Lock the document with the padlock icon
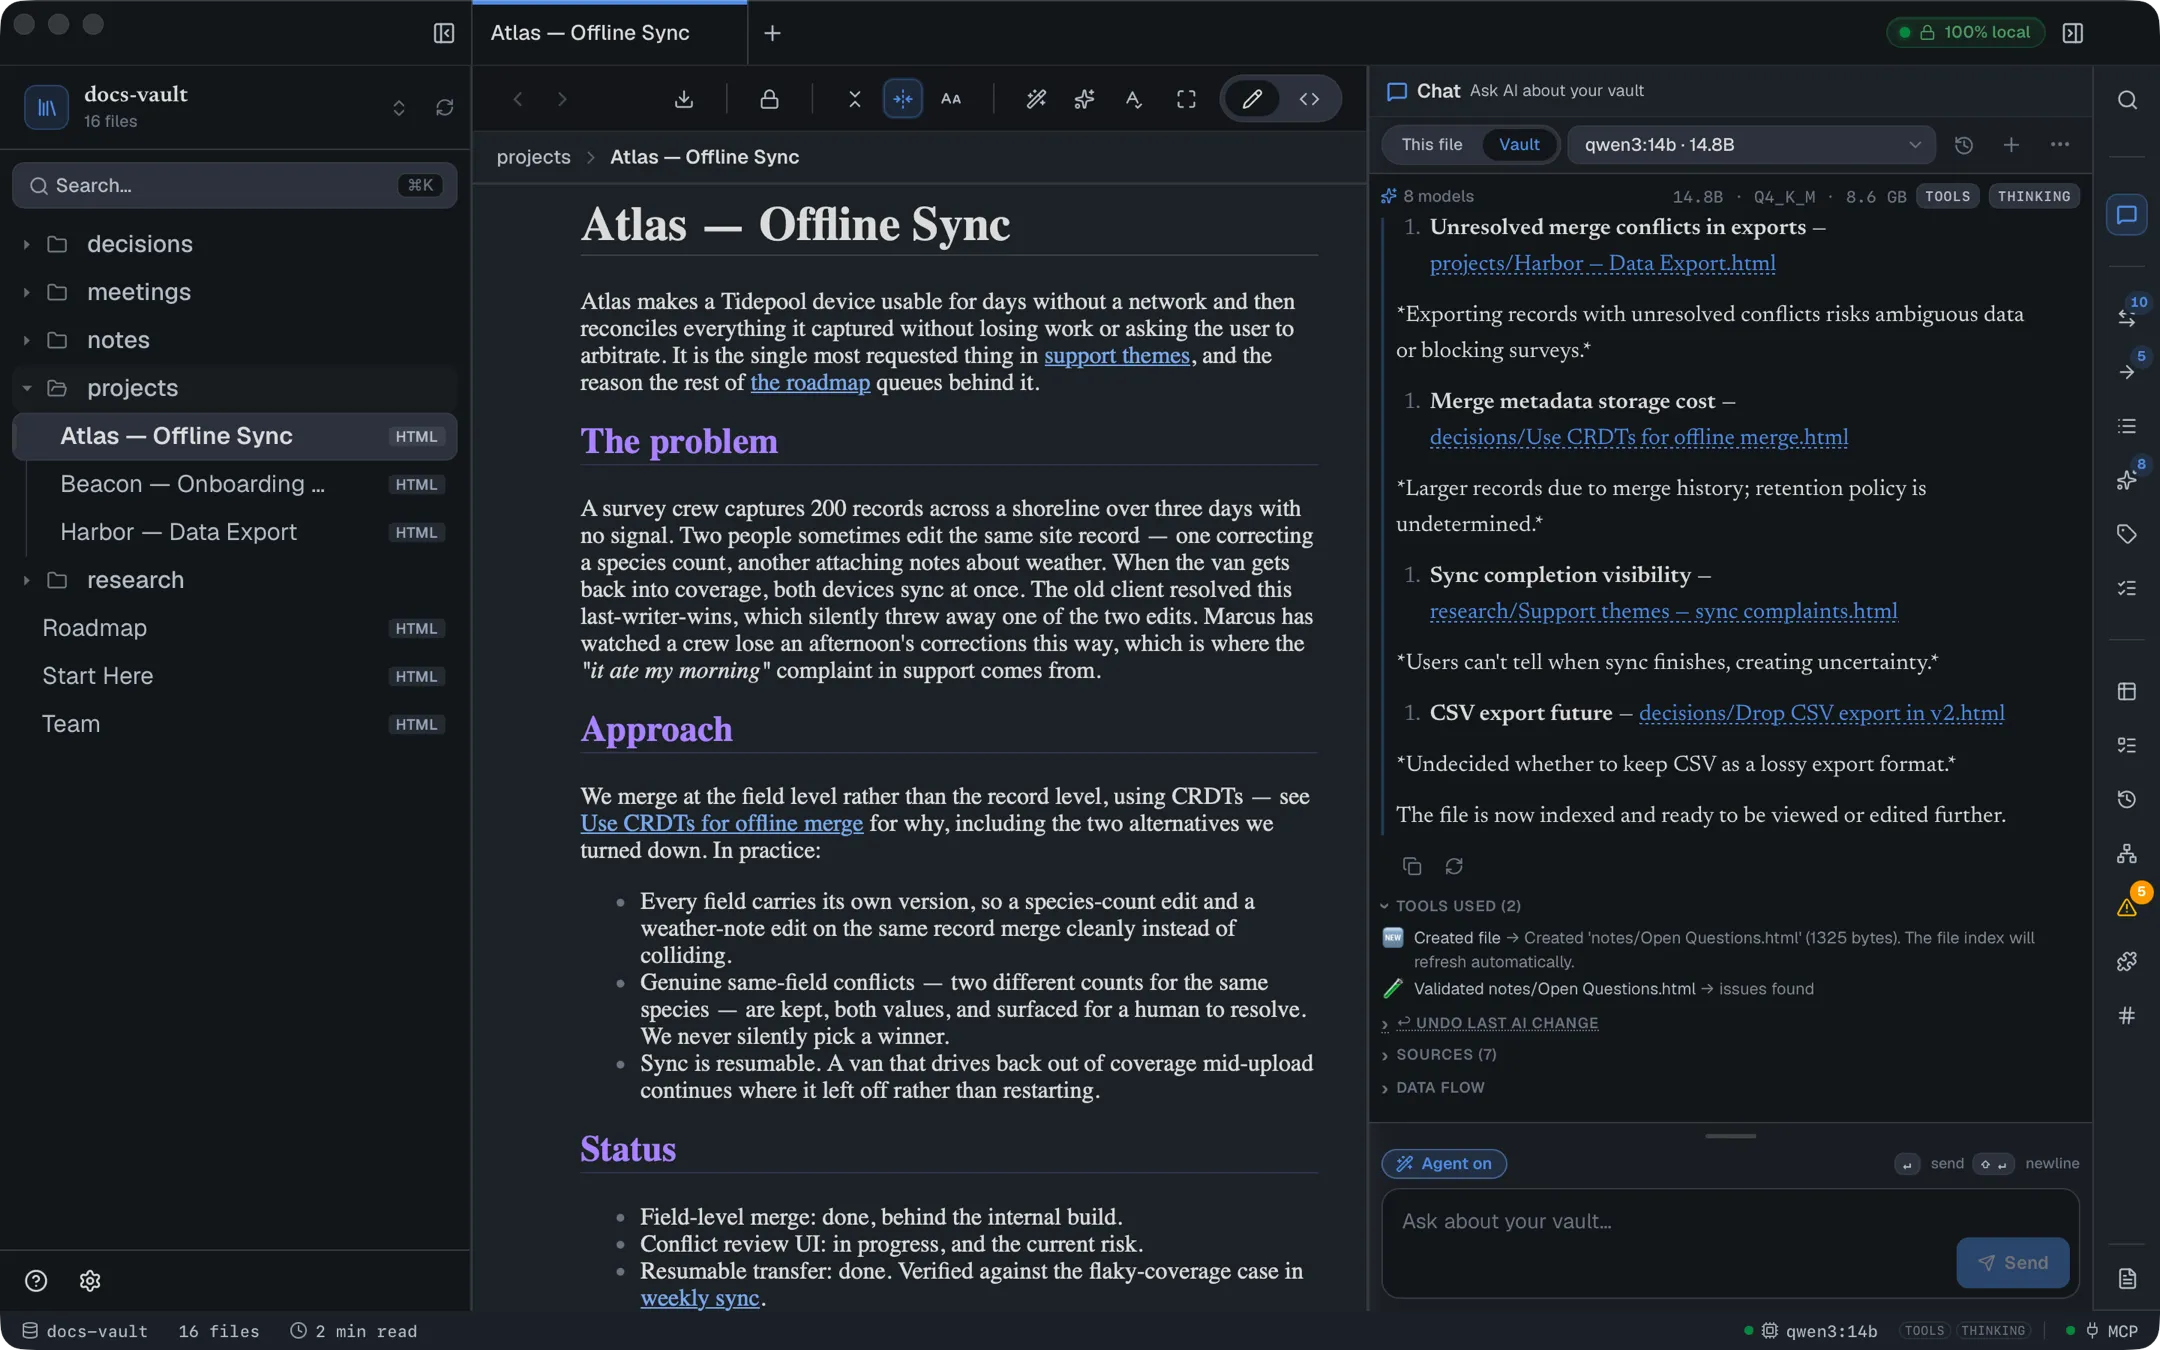 (x=769, y=99)
